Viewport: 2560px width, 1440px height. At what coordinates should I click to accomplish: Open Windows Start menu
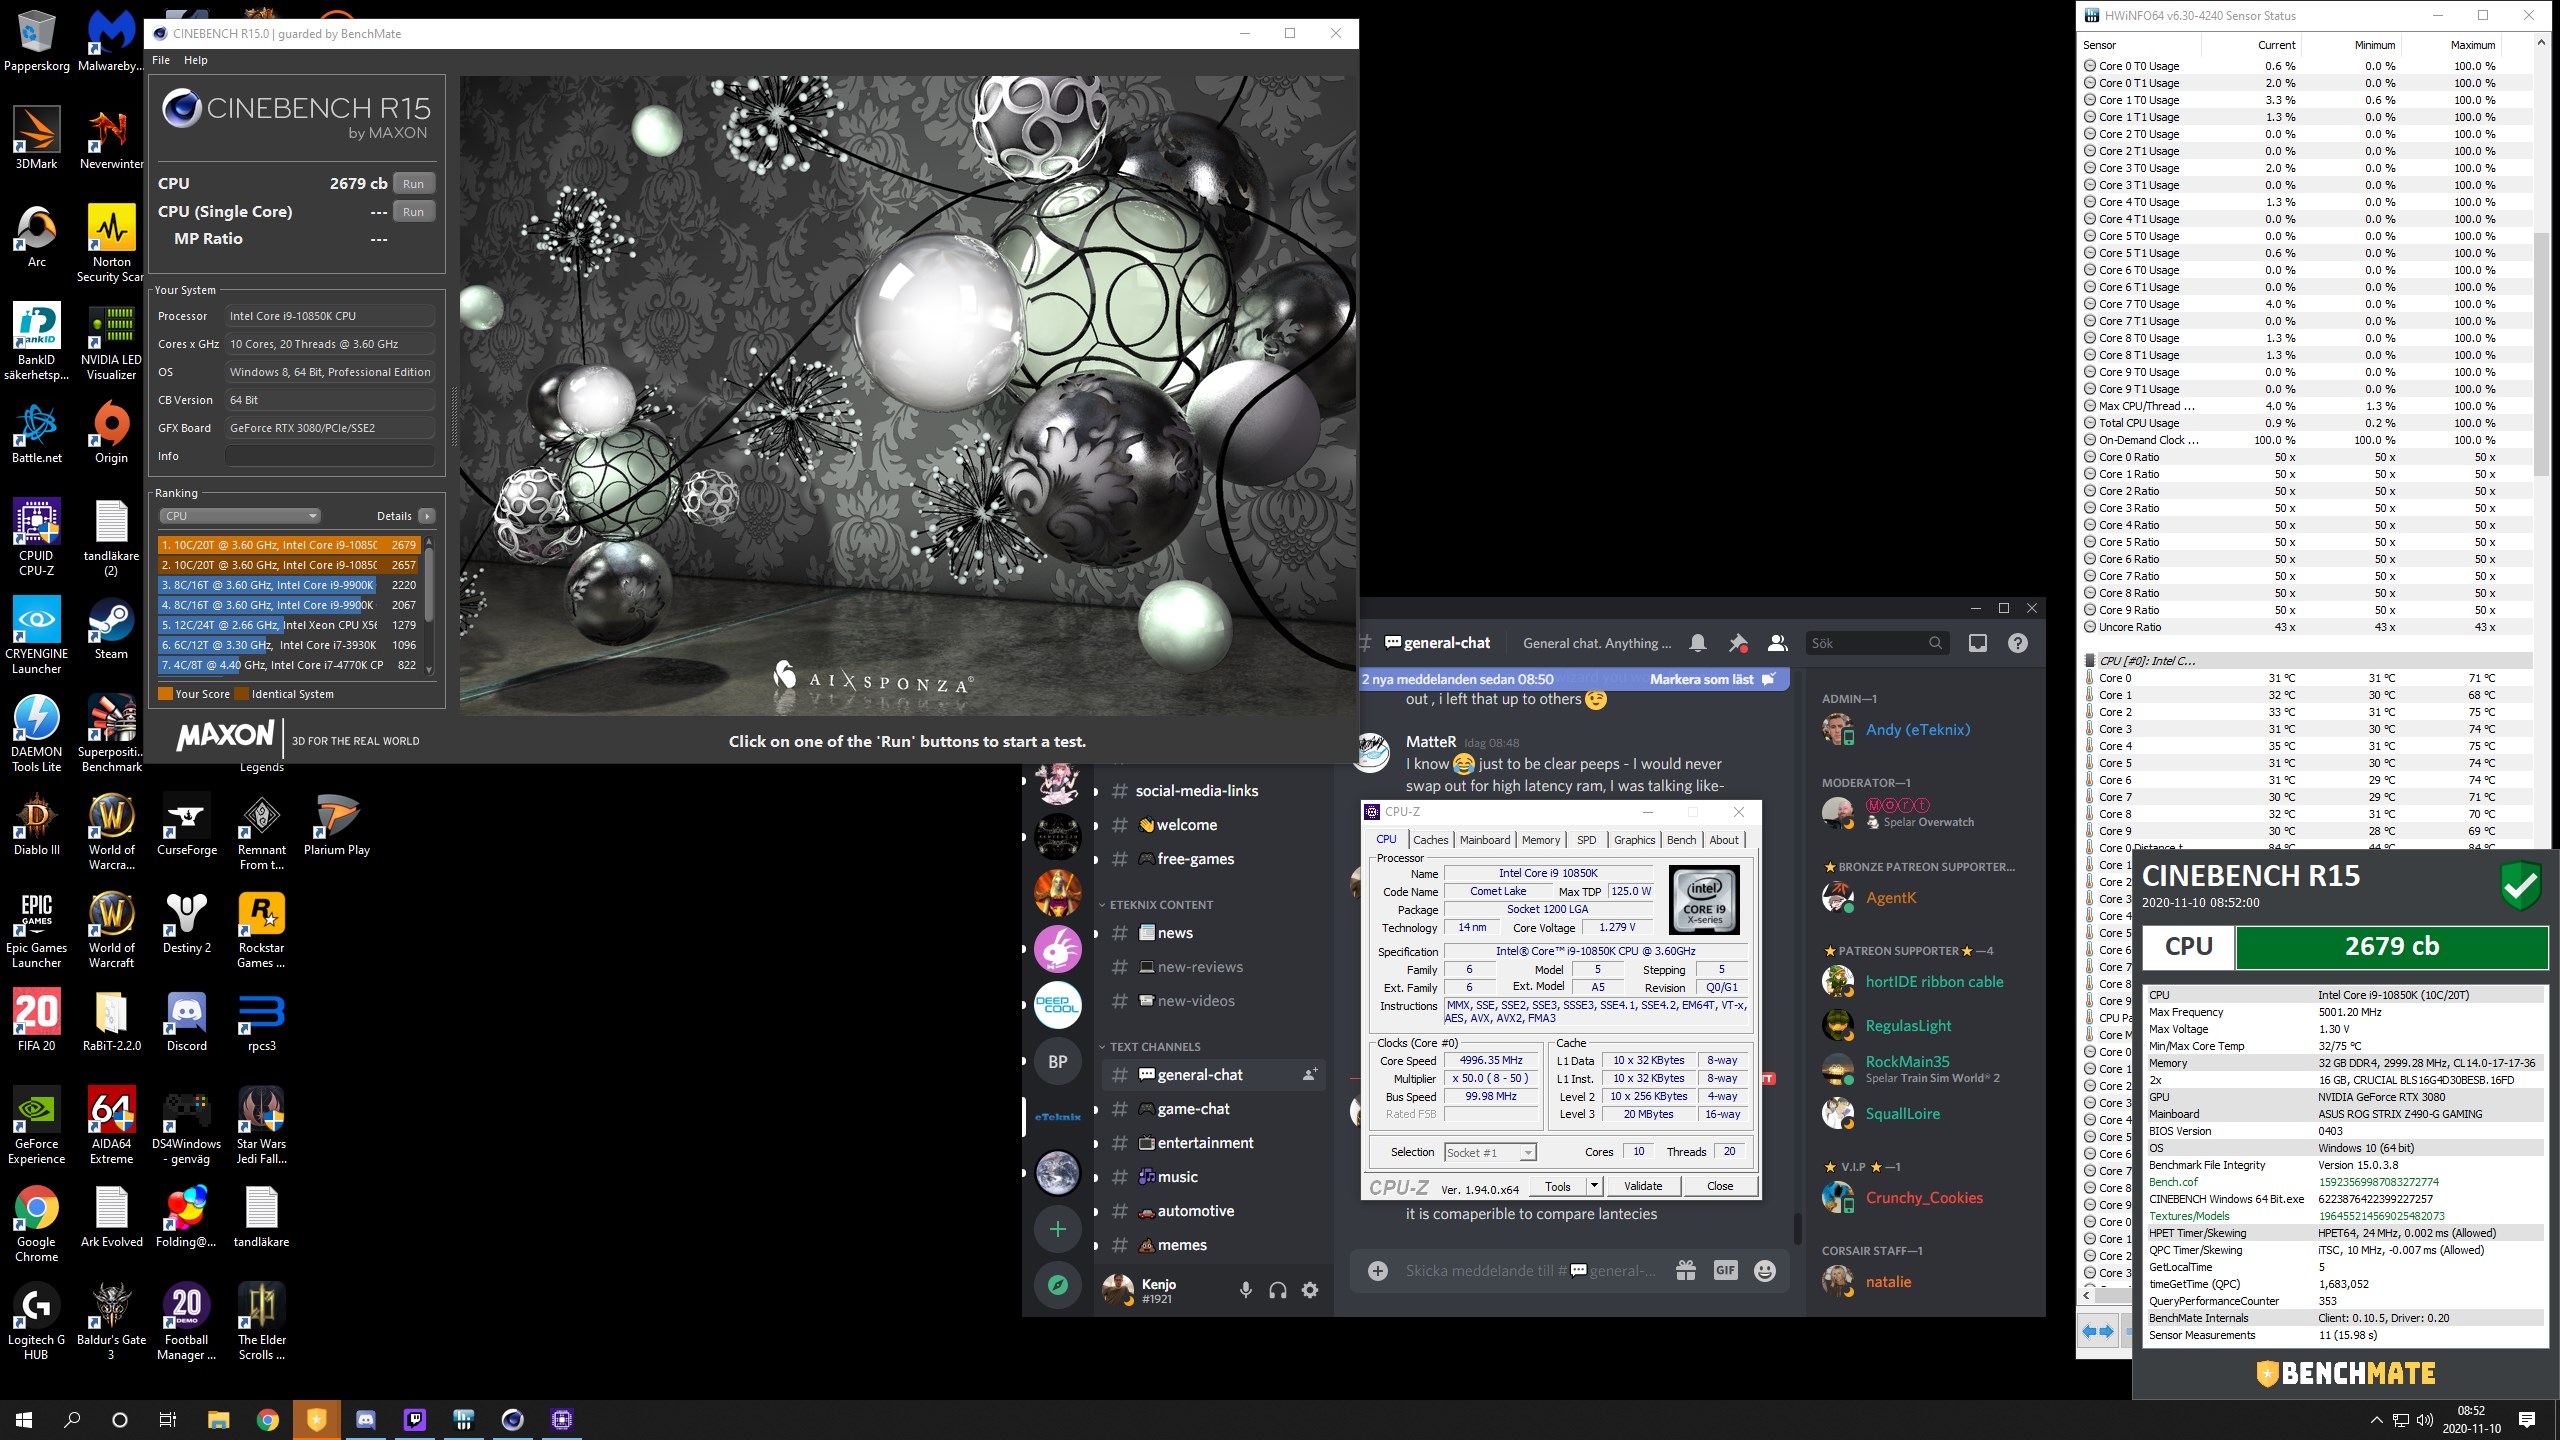tap(24, 1419)
